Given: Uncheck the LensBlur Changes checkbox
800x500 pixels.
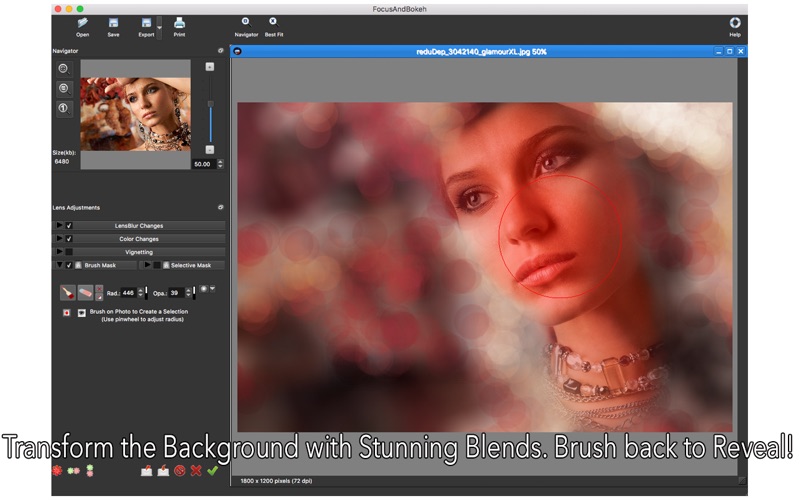Looking at the screenshot, I should (x=69, y=226).
